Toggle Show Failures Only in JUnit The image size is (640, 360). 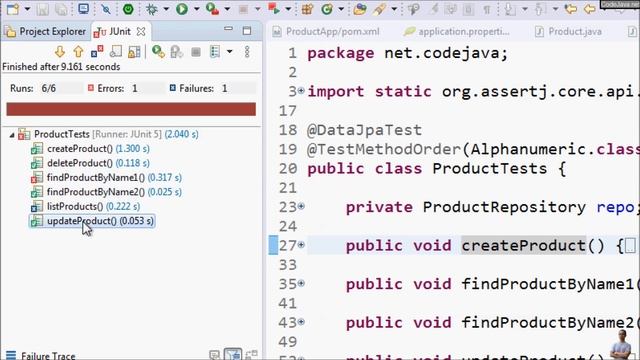tap(97, 52)
